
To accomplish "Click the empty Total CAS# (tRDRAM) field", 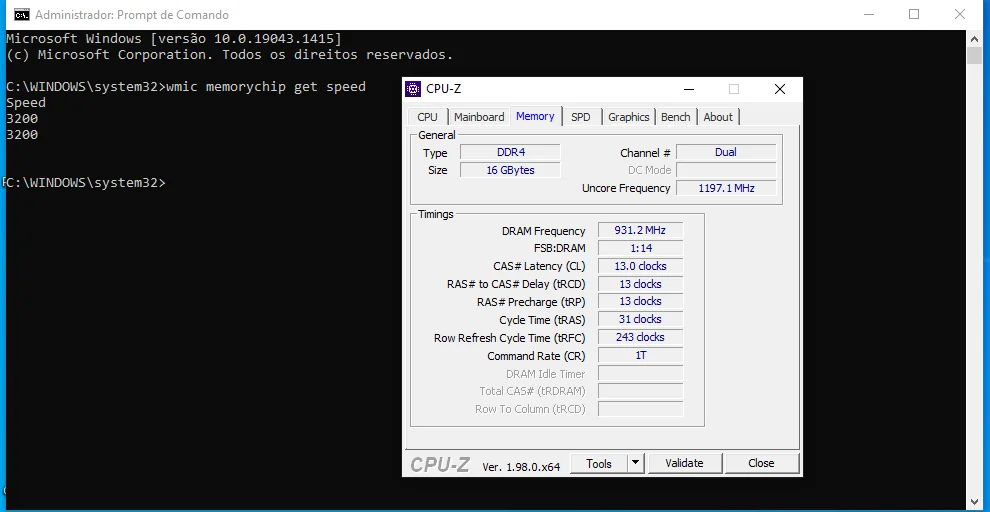I will (x=640, y=391).
